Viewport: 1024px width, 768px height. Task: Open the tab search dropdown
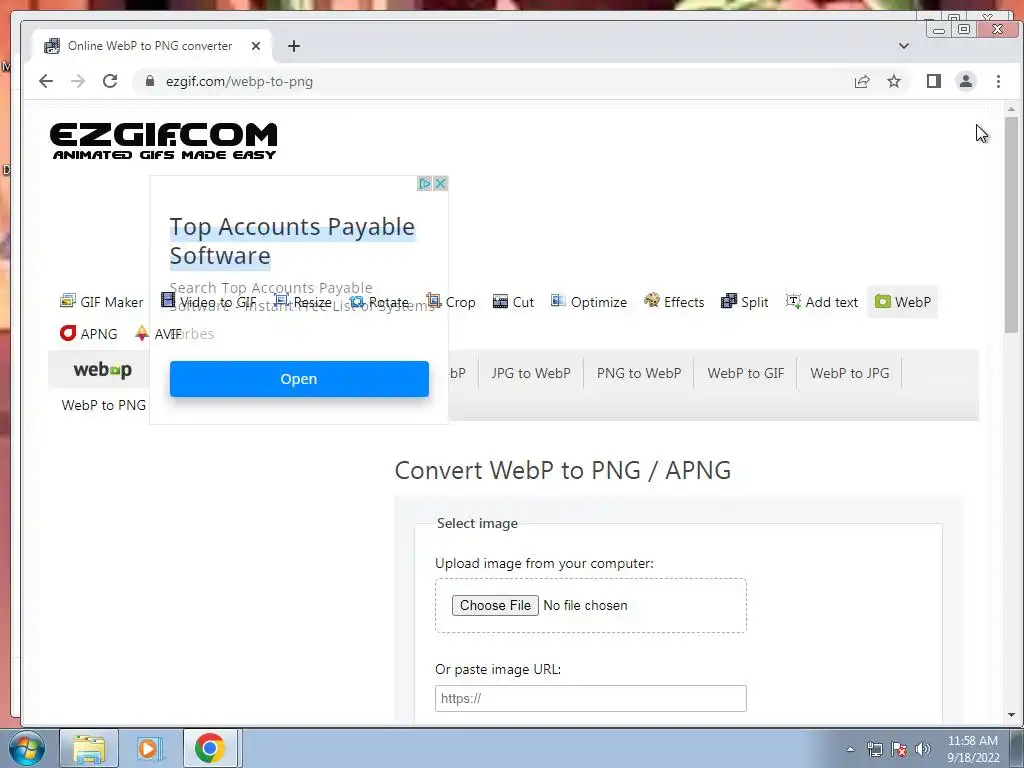pos(904,46)
